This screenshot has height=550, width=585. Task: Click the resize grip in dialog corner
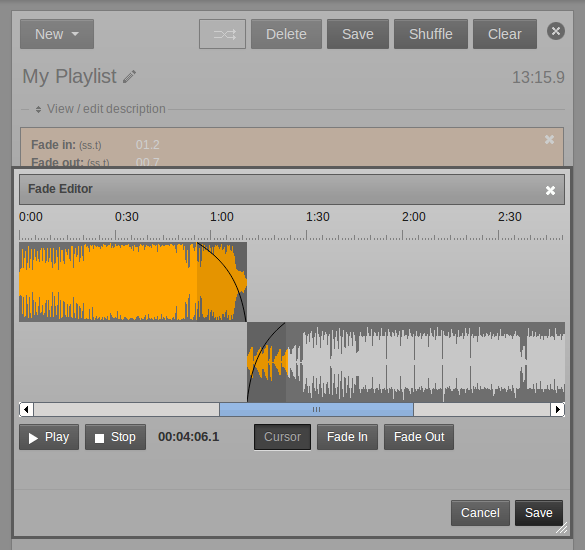point(561,528)
